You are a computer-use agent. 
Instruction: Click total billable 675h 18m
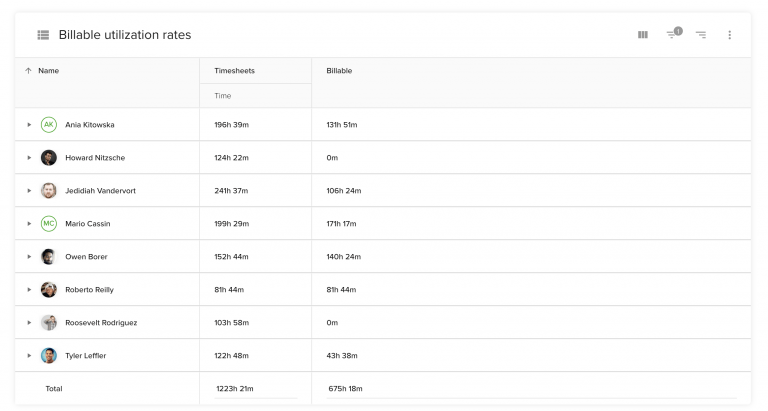(x=345, y=388)
